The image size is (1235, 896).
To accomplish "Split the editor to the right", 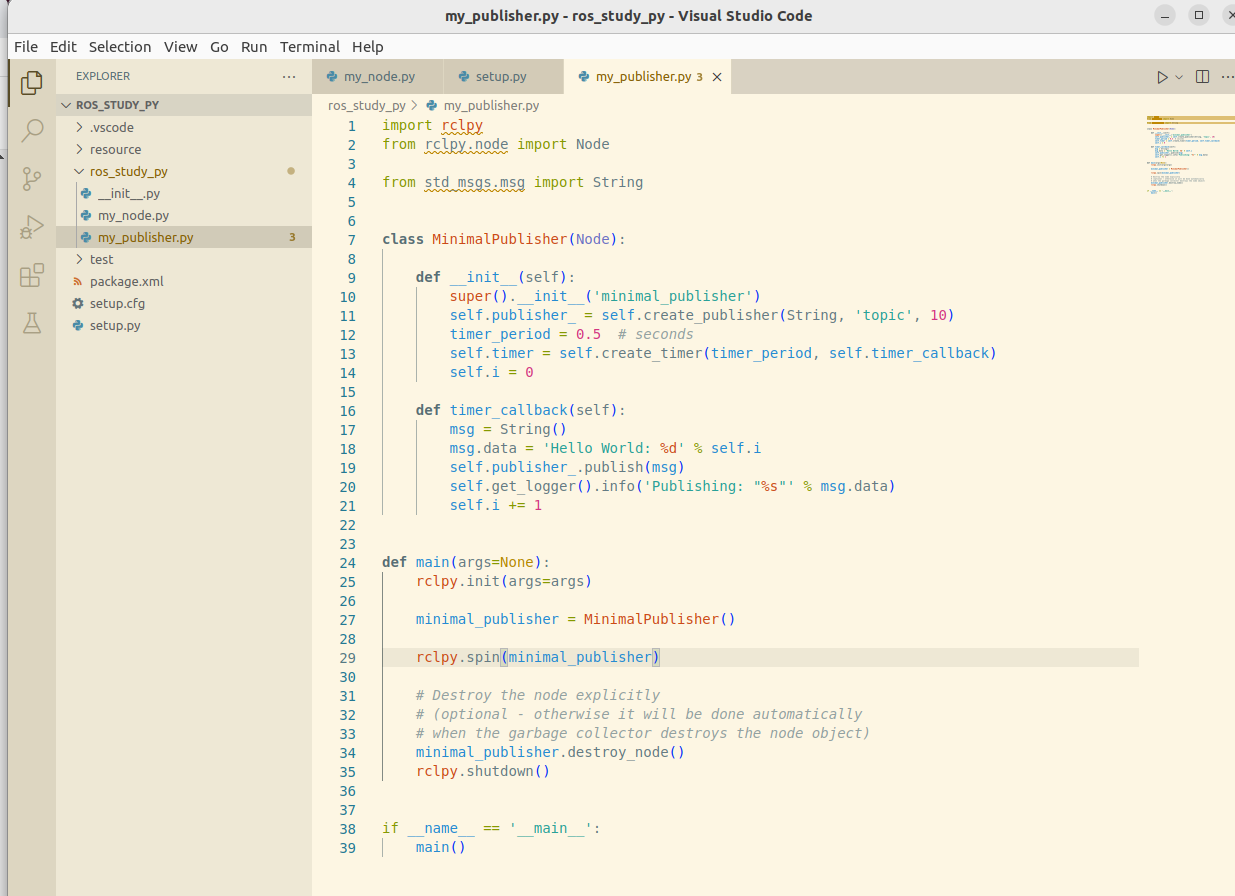I will (1203, 77).
